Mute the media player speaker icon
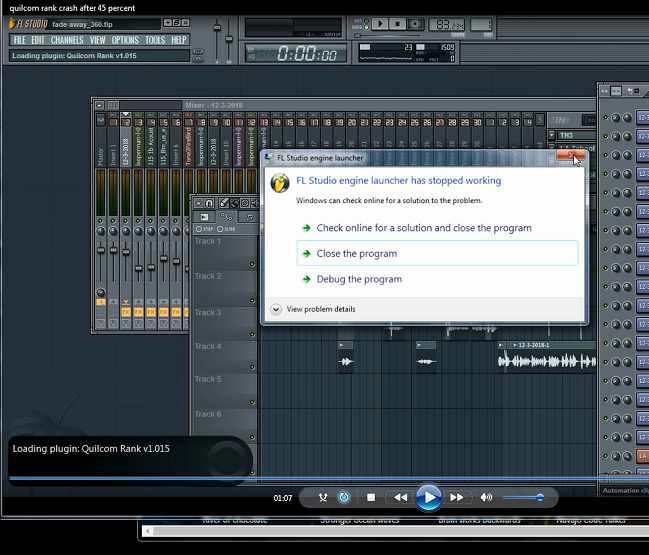649x555 pixels. (x=486, y=497)
